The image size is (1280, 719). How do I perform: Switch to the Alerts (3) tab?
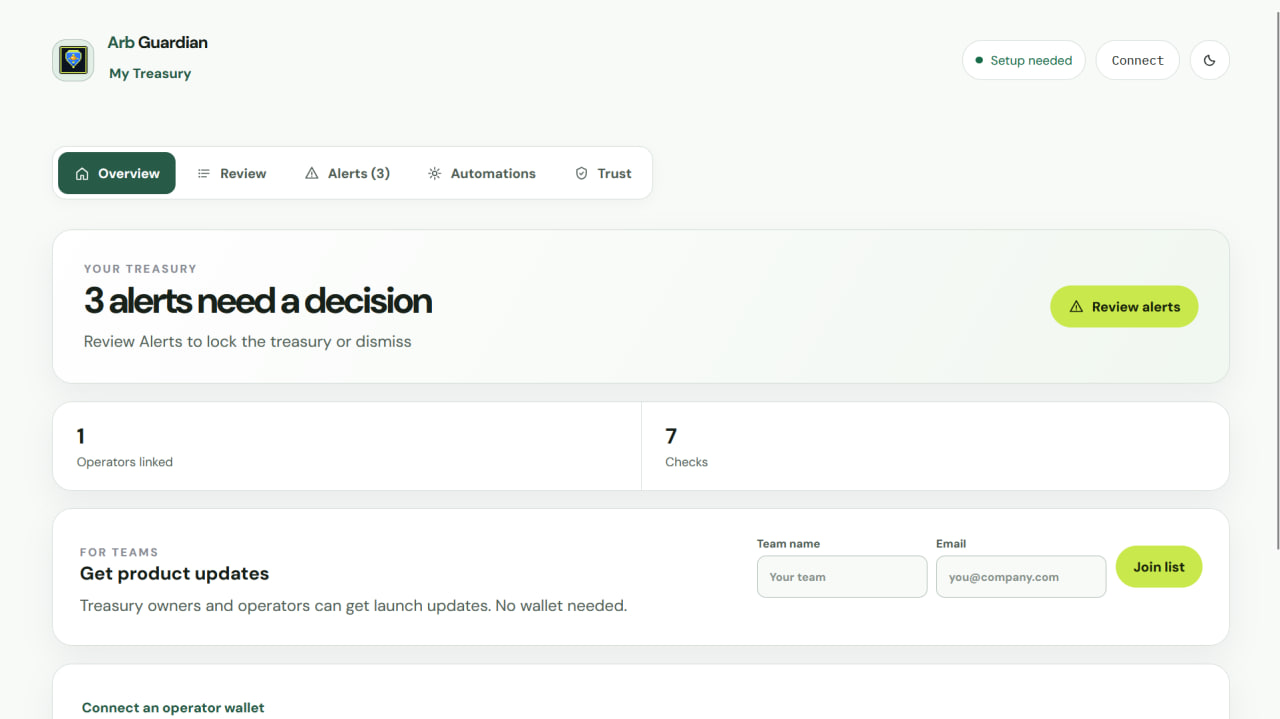(x=347, y=173)
